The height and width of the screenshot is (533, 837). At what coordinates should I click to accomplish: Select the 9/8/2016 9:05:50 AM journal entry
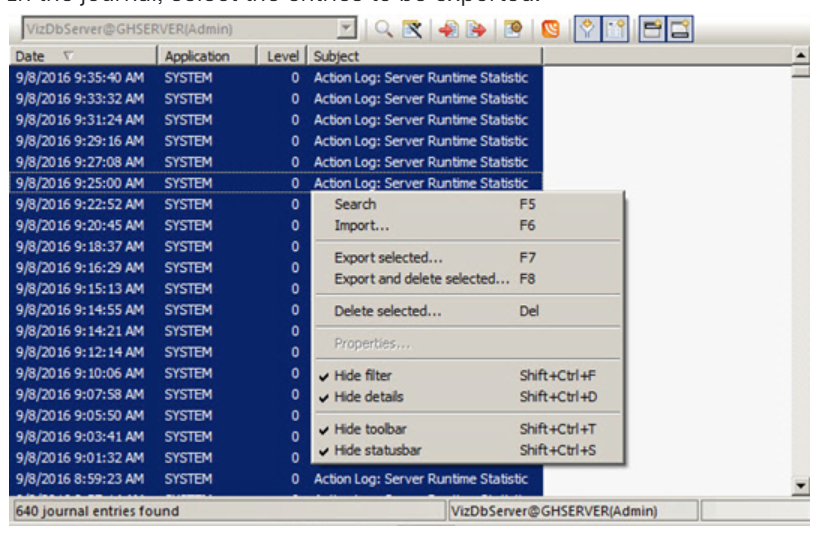click(x=160, y=416)
